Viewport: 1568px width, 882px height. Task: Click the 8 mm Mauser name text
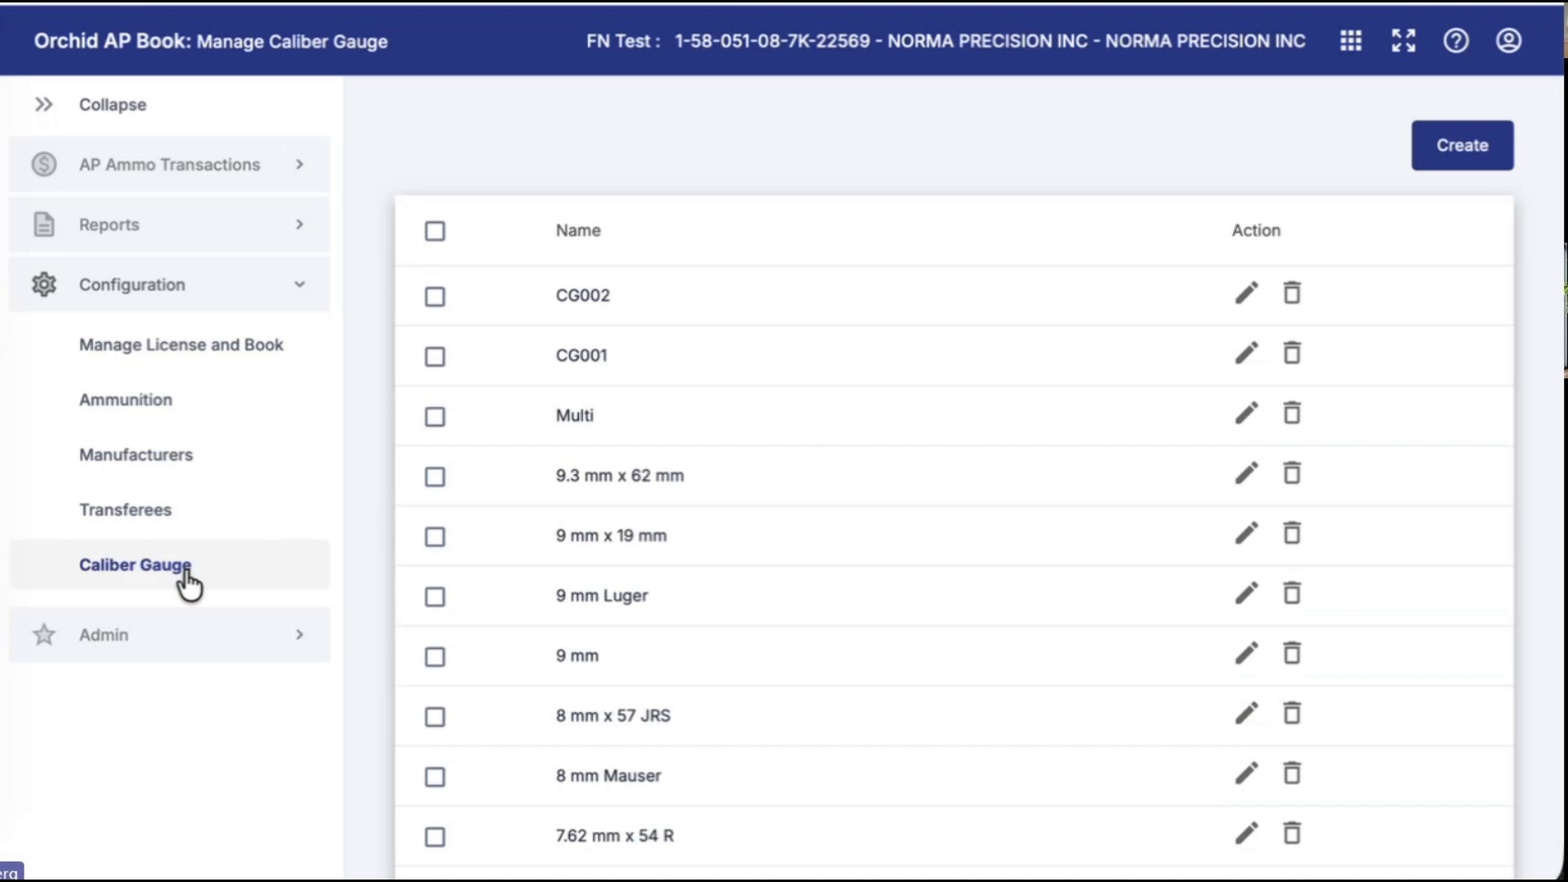tap(608, 775)
